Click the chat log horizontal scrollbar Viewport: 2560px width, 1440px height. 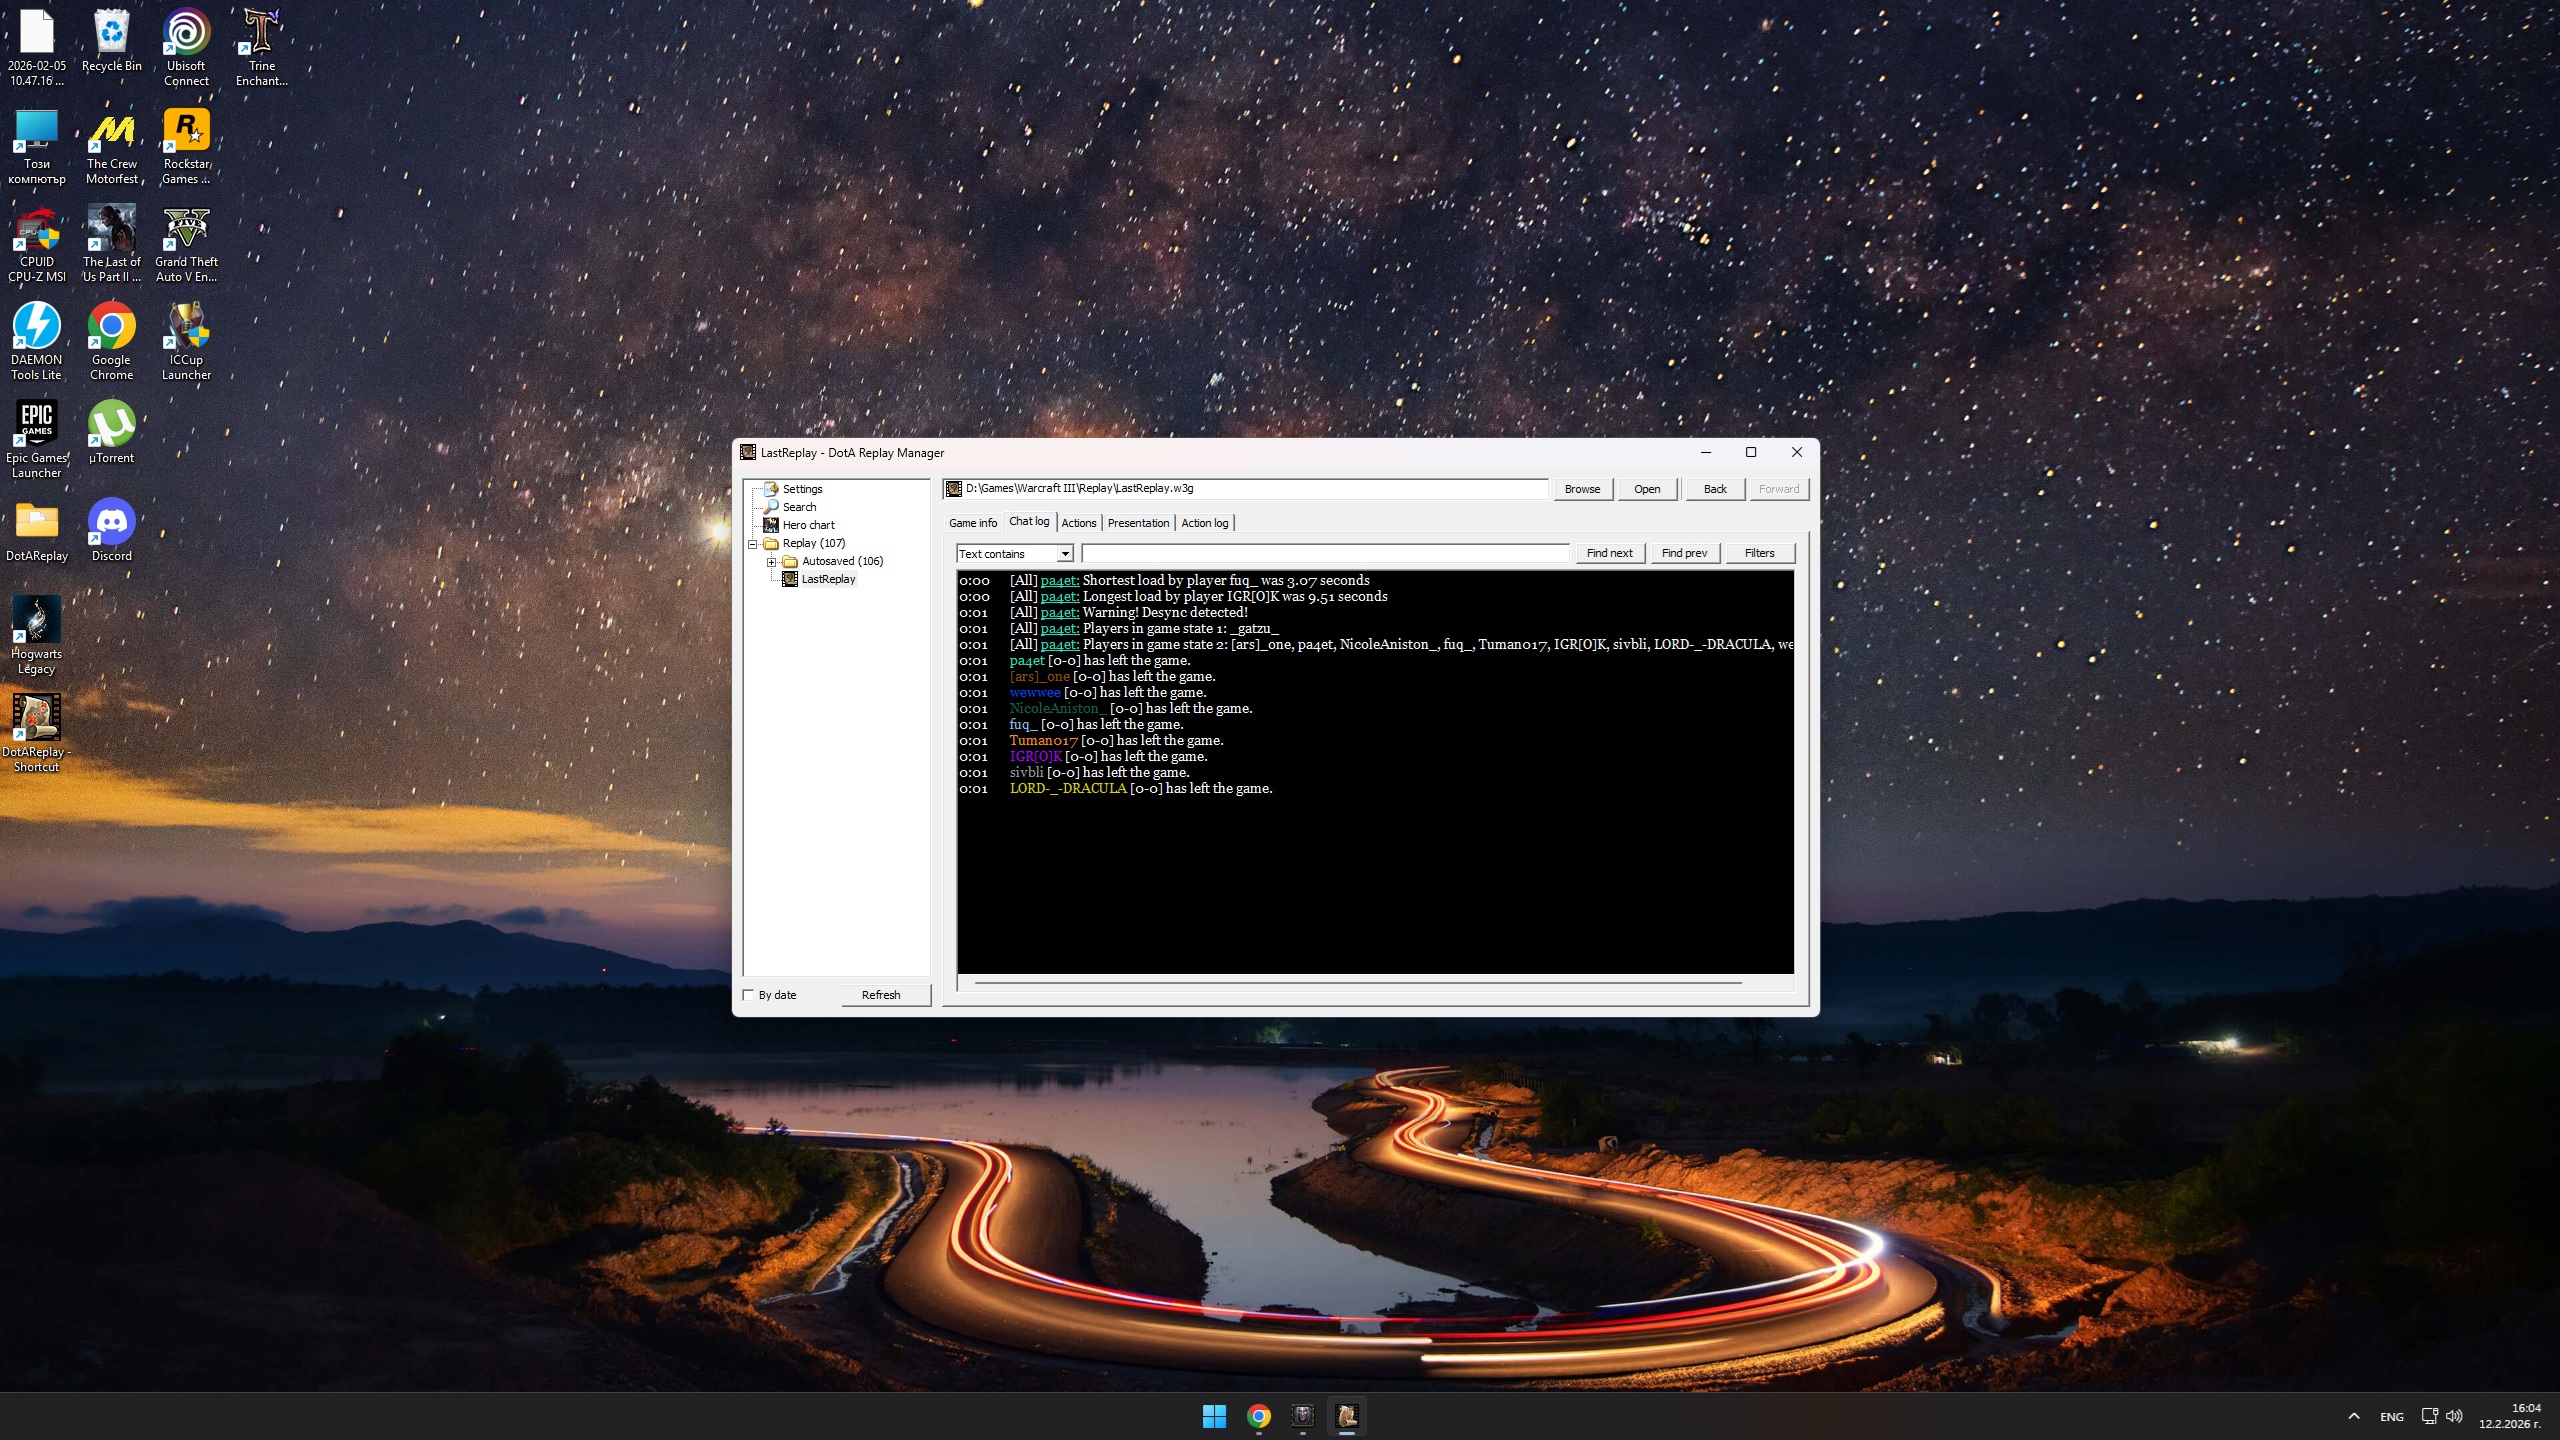tap(1357, 983)
